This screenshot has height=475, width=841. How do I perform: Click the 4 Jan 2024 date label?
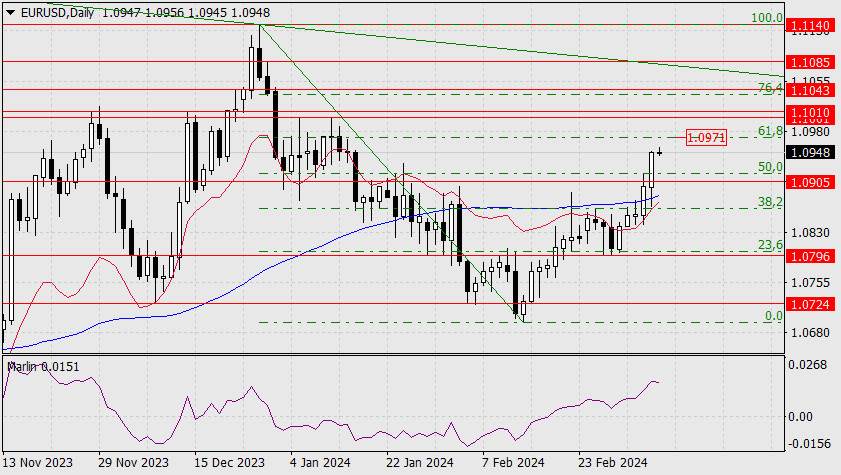pyautogui.click(x=320, y=463)
